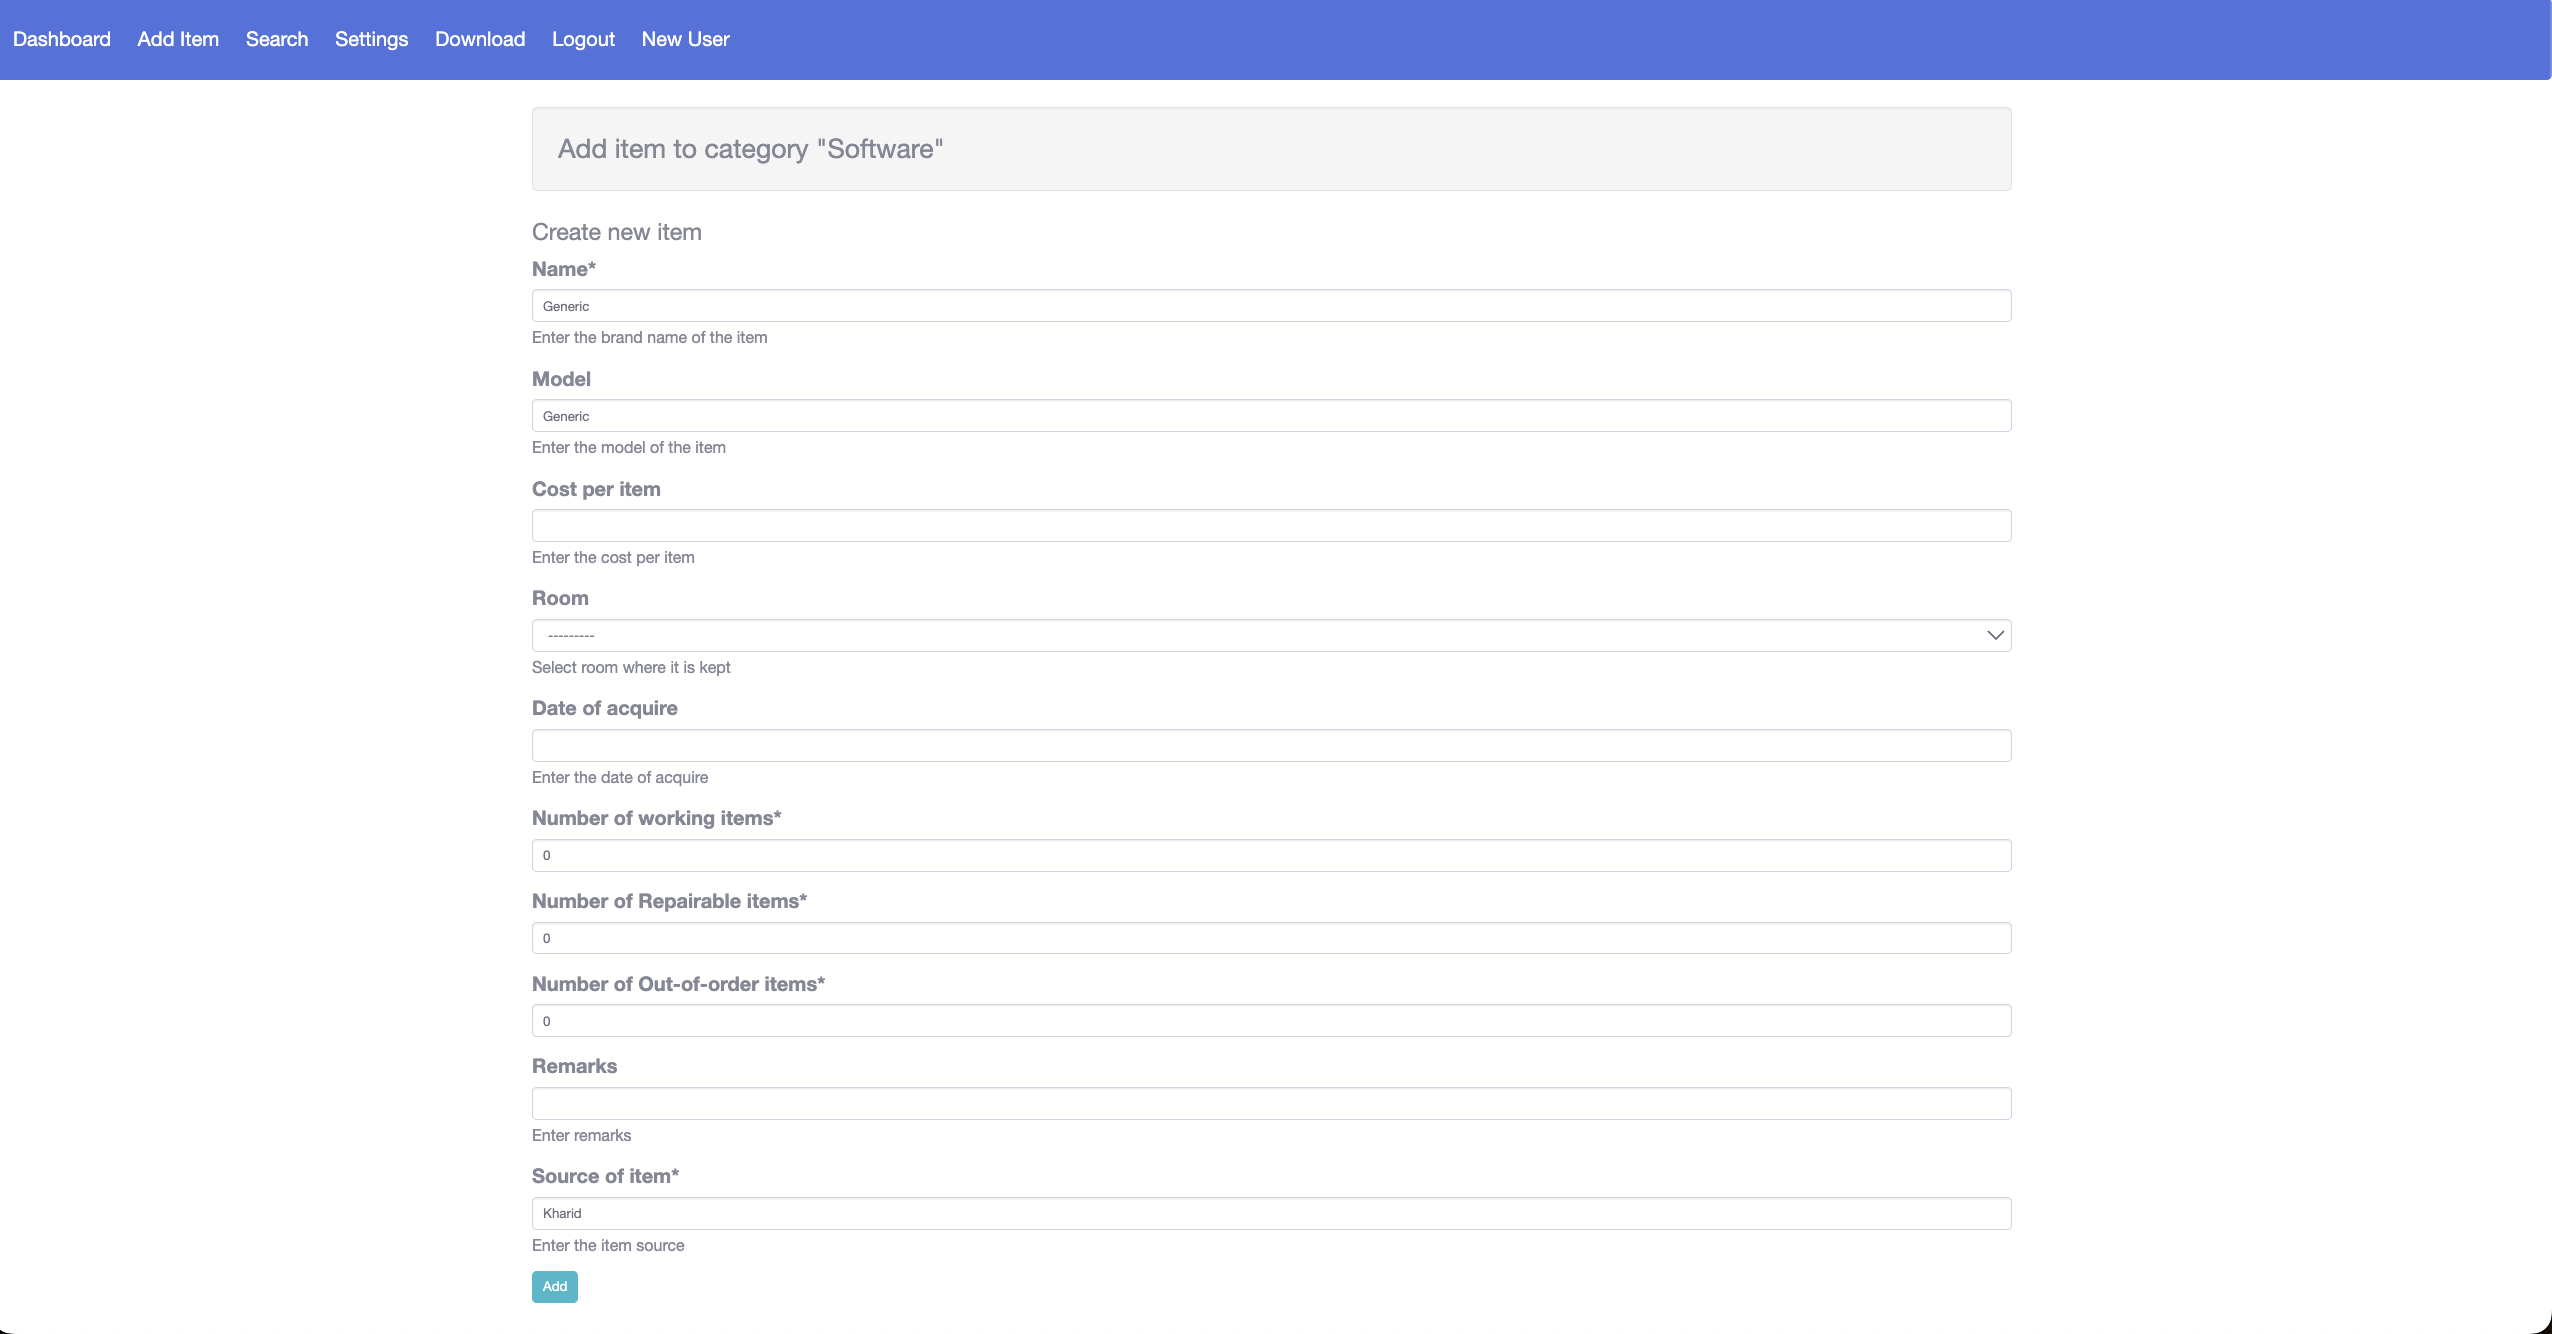Select the Cost per item field
The image size is (2552, 1334).
point(1270,526)
